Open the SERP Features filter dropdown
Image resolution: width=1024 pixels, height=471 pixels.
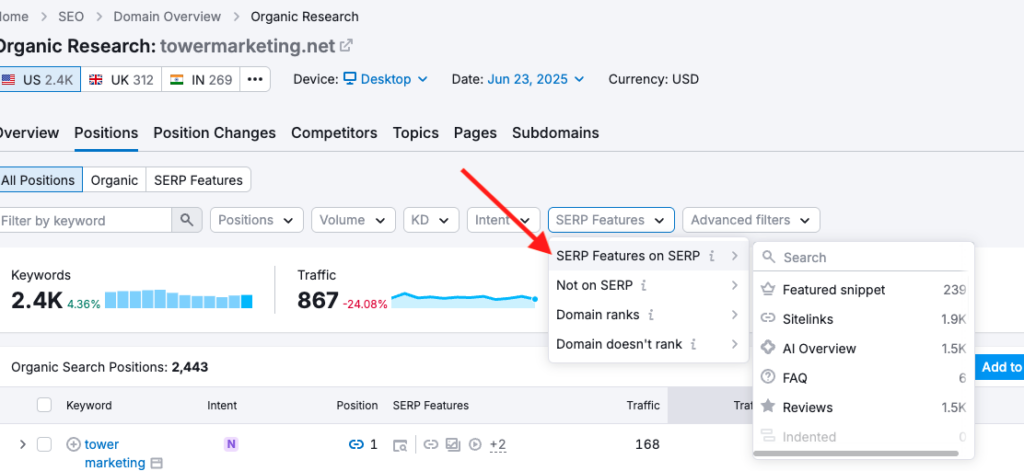coord(611,220)
